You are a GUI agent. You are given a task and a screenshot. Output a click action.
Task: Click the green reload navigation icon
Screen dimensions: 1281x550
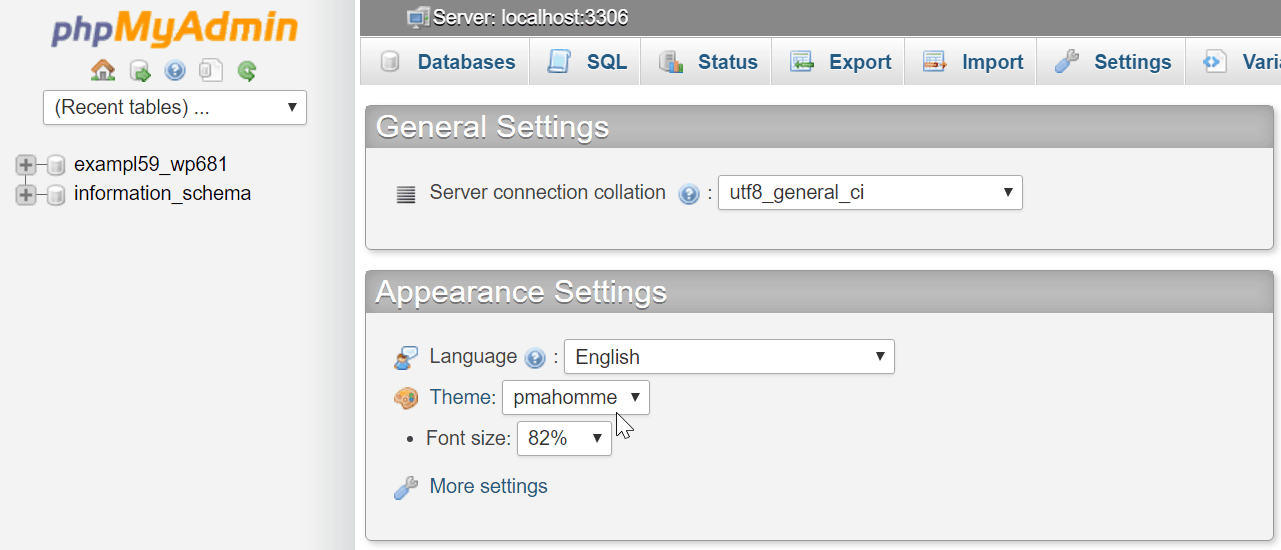pyautogui.click(x=247, y=71)
